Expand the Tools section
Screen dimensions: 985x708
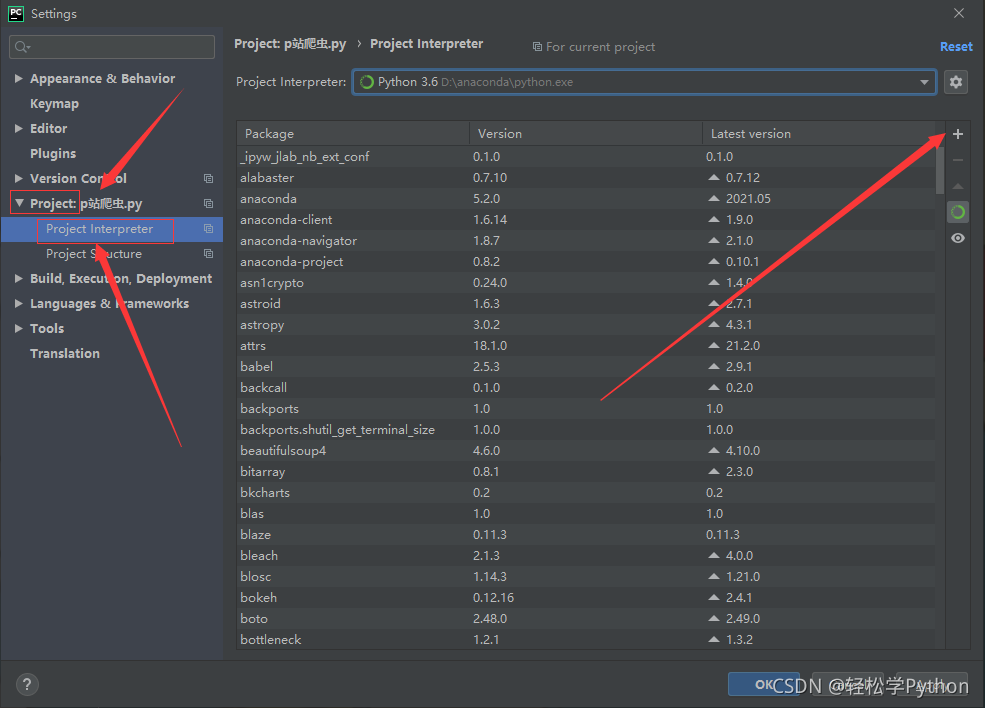coord(18,329)
